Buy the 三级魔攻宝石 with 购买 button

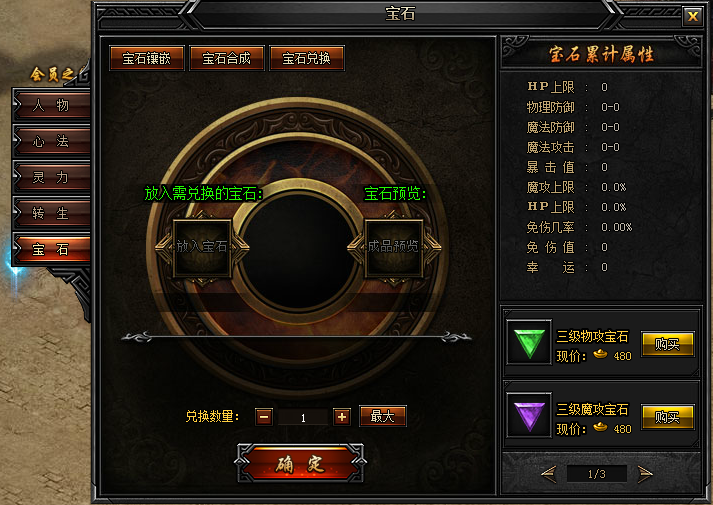point(668,417)
